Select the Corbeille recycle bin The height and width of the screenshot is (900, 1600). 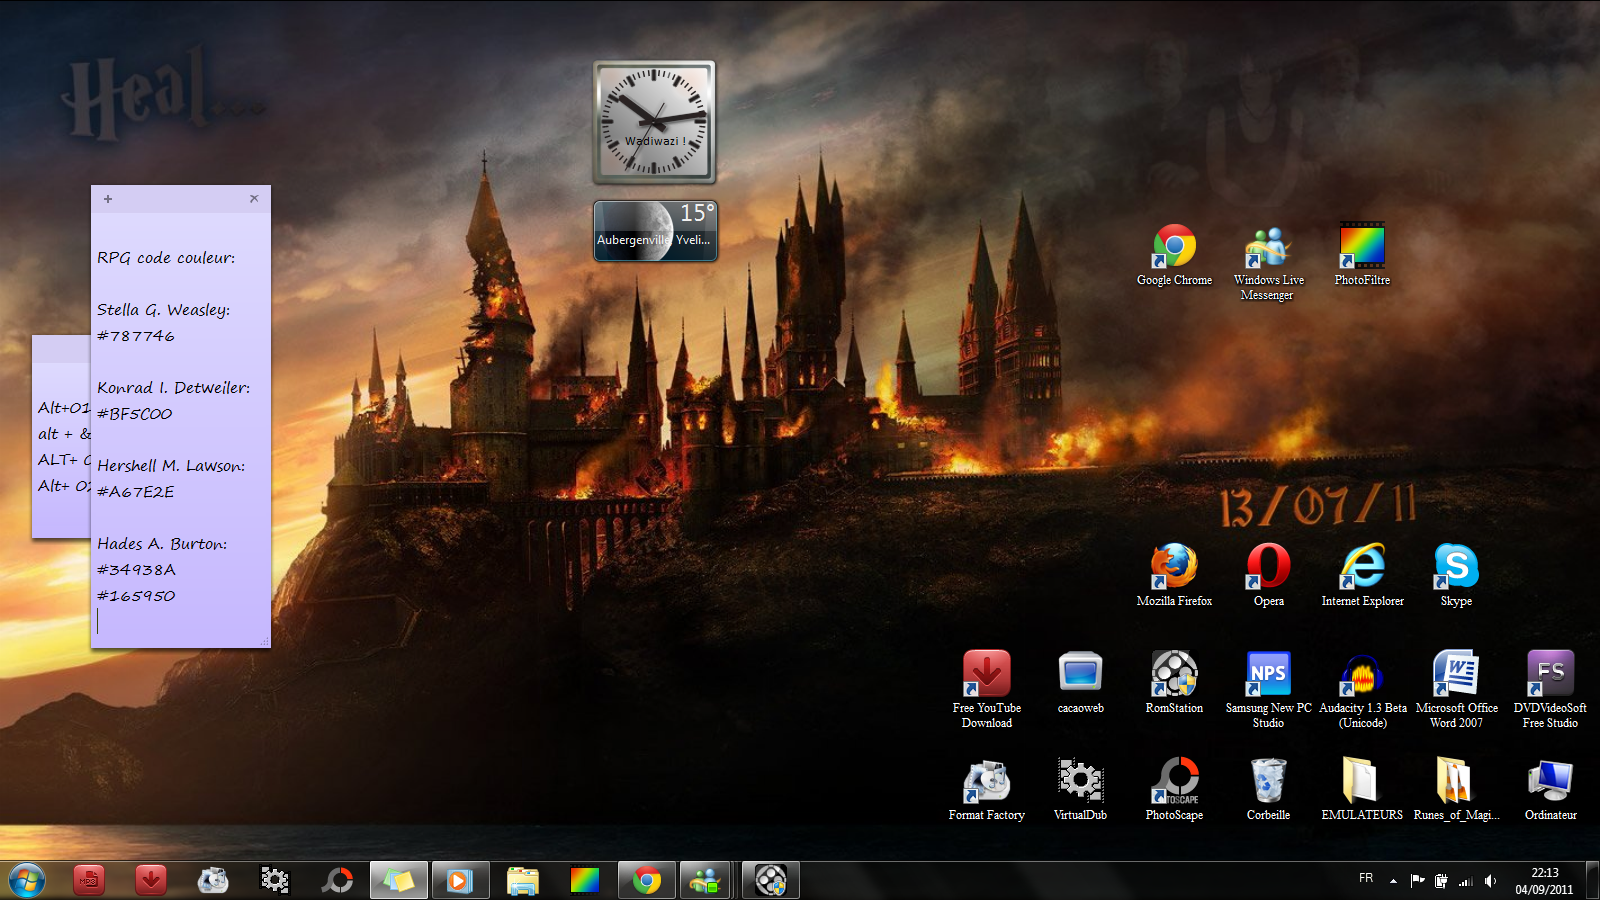pos(1268,790)
